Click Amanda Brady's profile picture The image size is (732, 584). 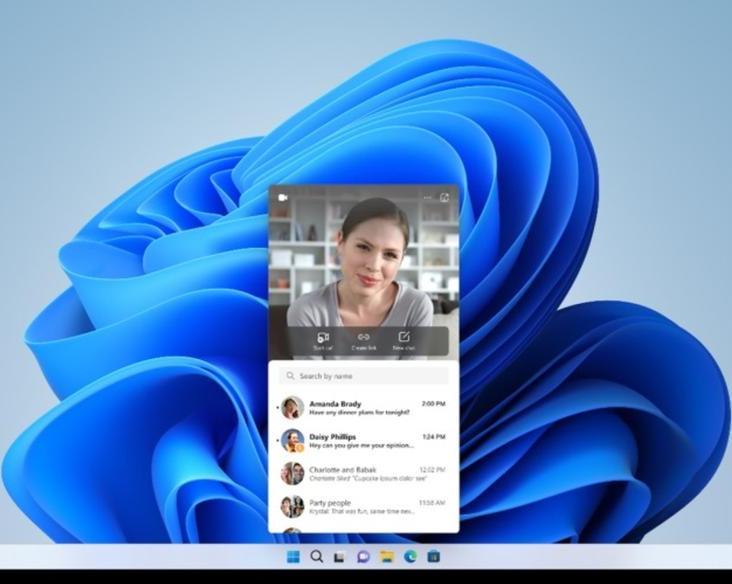293,408
